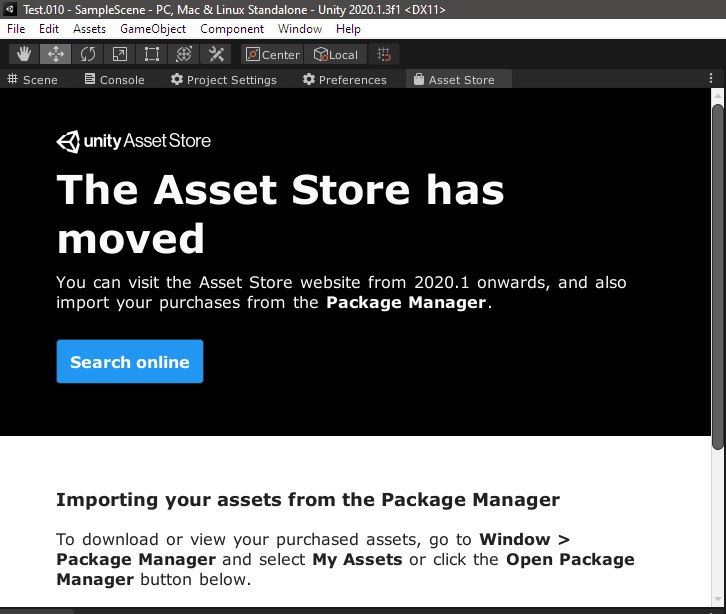Open the Help menu
This screenshot has height=614, width=726.
pos(348,29)
